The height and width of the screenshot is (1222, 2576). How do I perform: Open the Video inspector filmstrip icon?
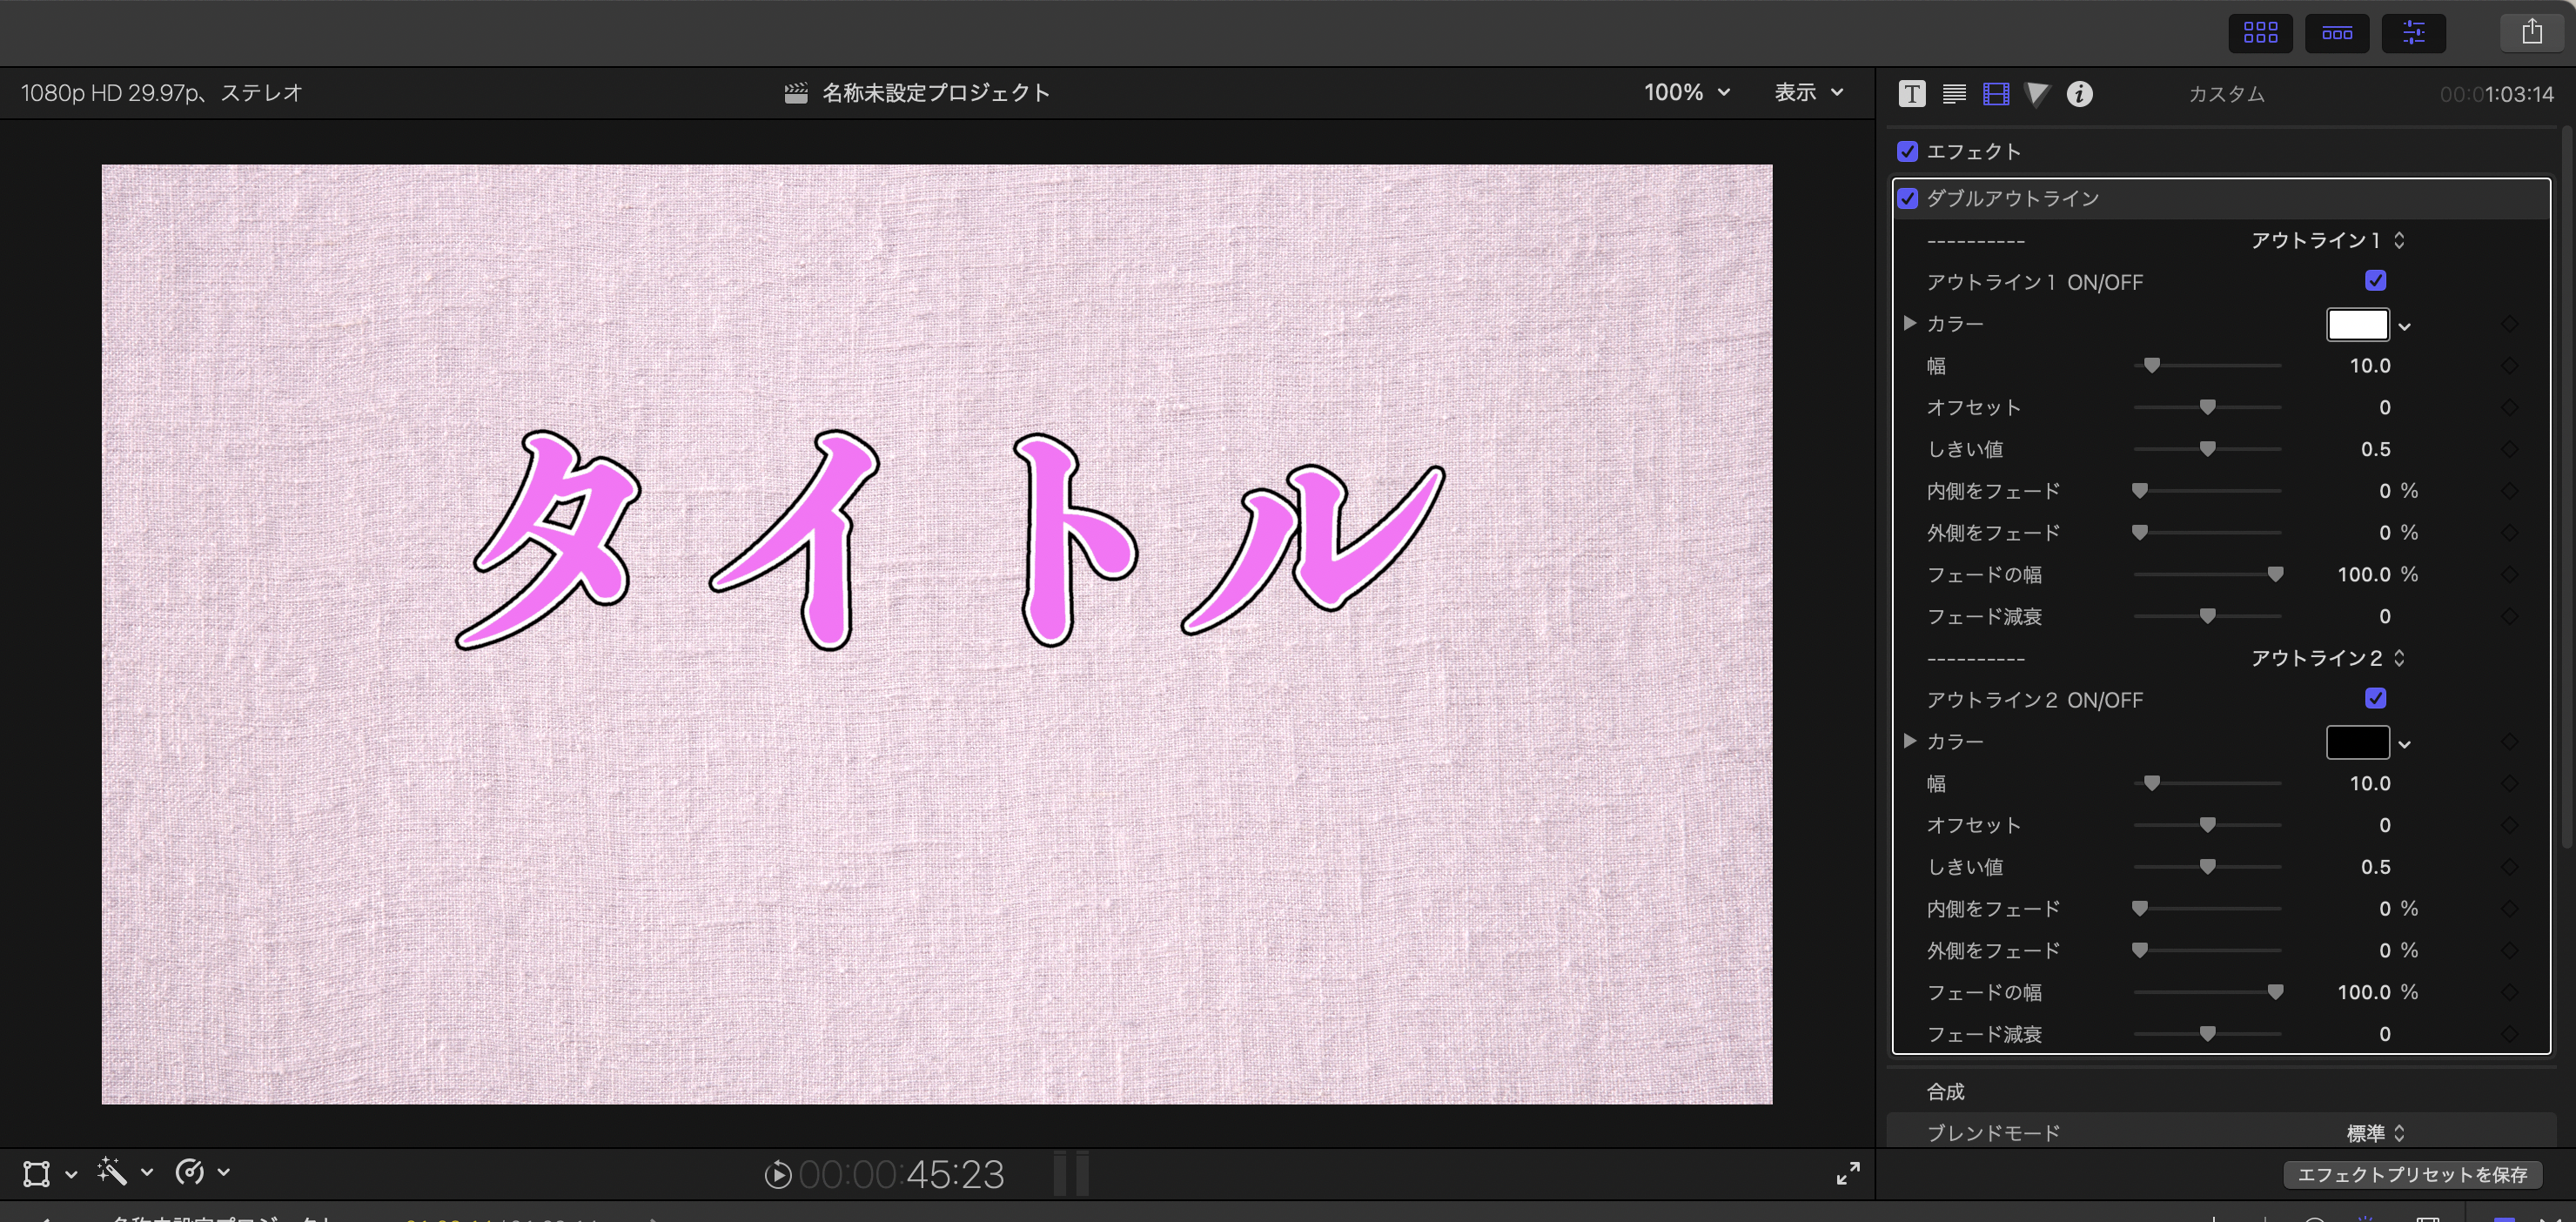[1995, 94]
